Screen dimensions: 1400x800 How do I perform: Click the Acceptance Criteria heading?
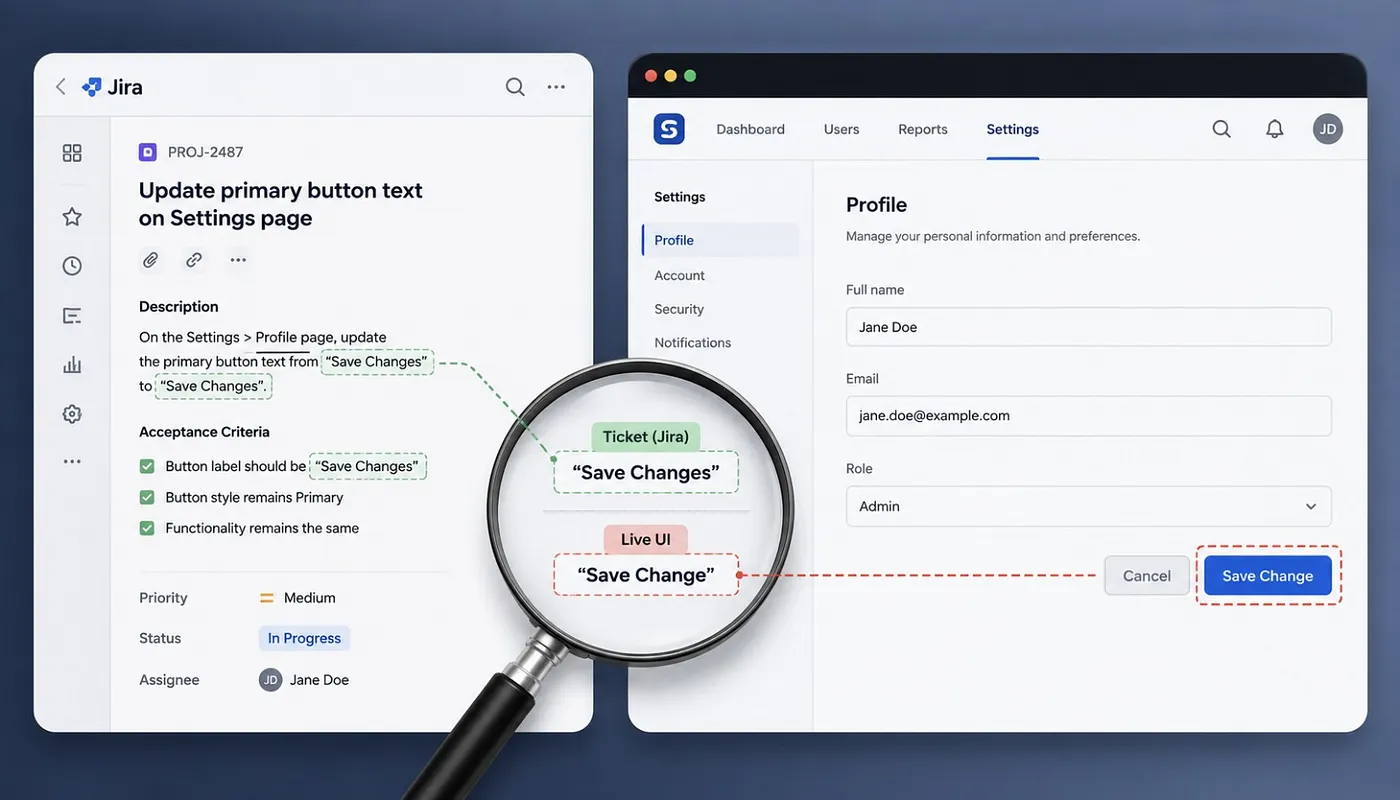(x=204, y=432)
